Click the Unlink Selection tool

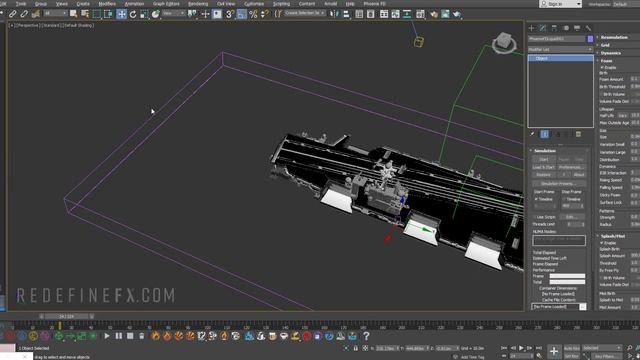tap(24, 14)
